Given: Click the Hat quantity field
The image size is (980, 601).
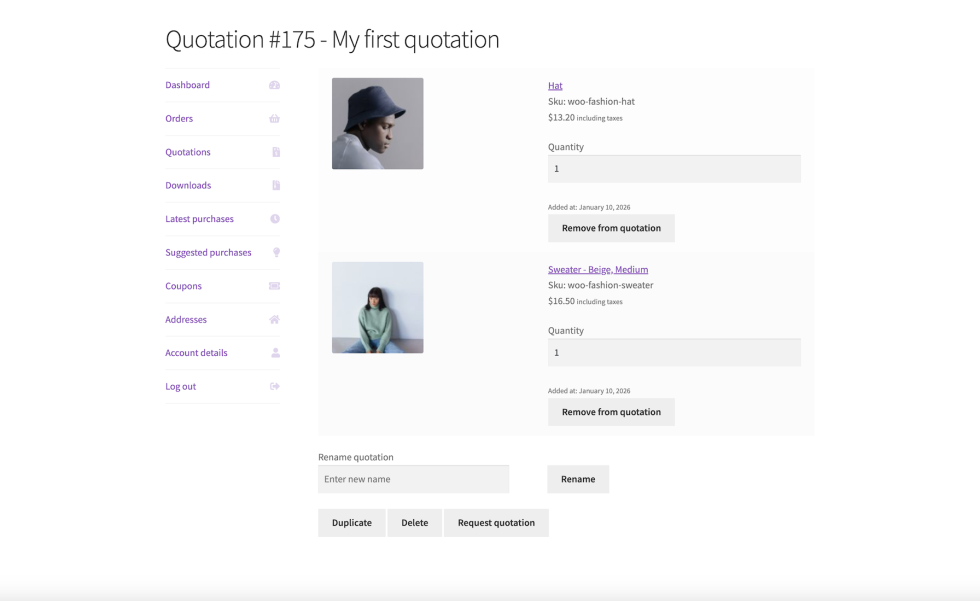Looking at the screenshot, I should tap(674, 169).
